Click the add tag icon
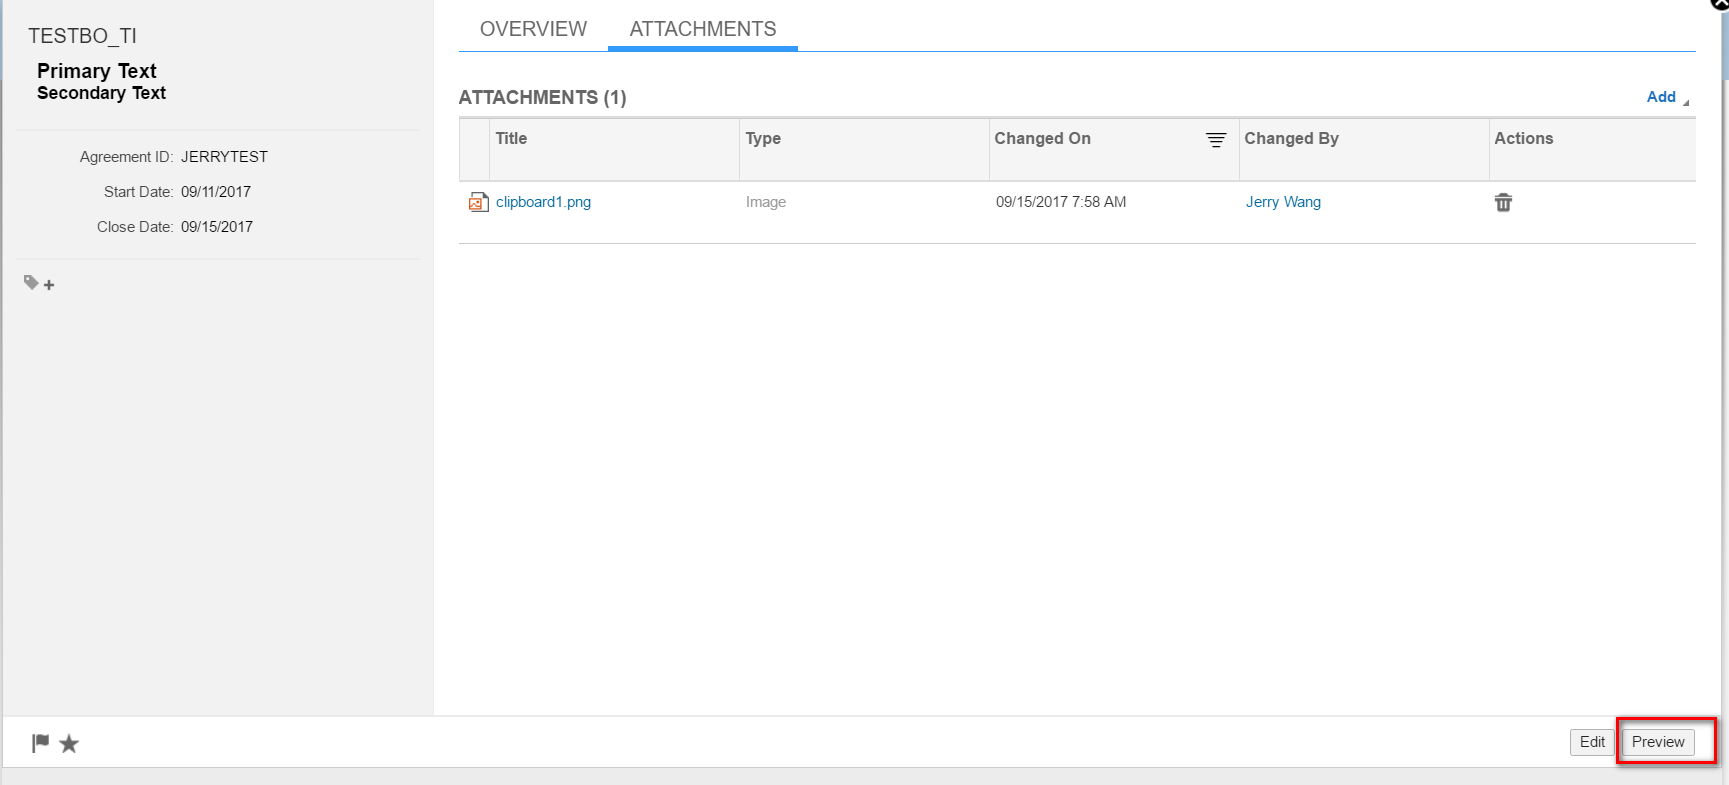The width and height of the screenshot is (1729, 785). (x=39, y=284)
